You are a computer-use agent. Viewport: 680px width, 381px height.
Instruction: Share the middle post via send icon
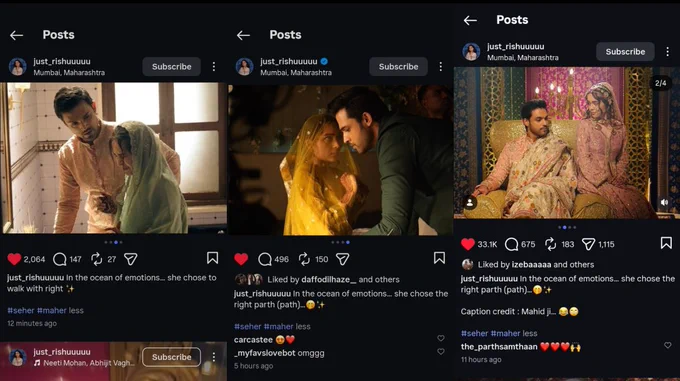[x=343, y=259]
